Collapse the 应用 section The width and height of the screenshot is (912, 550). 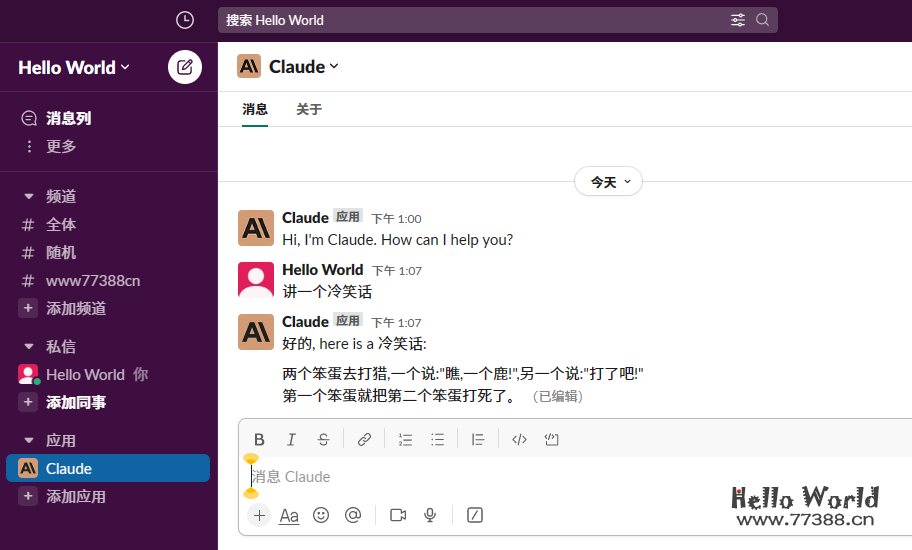29,441
